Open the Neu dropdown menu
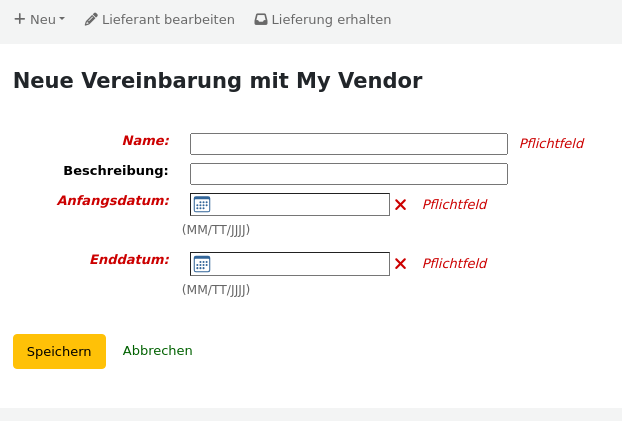Screen dimensions: 622x421 click(x=39, y=19)
